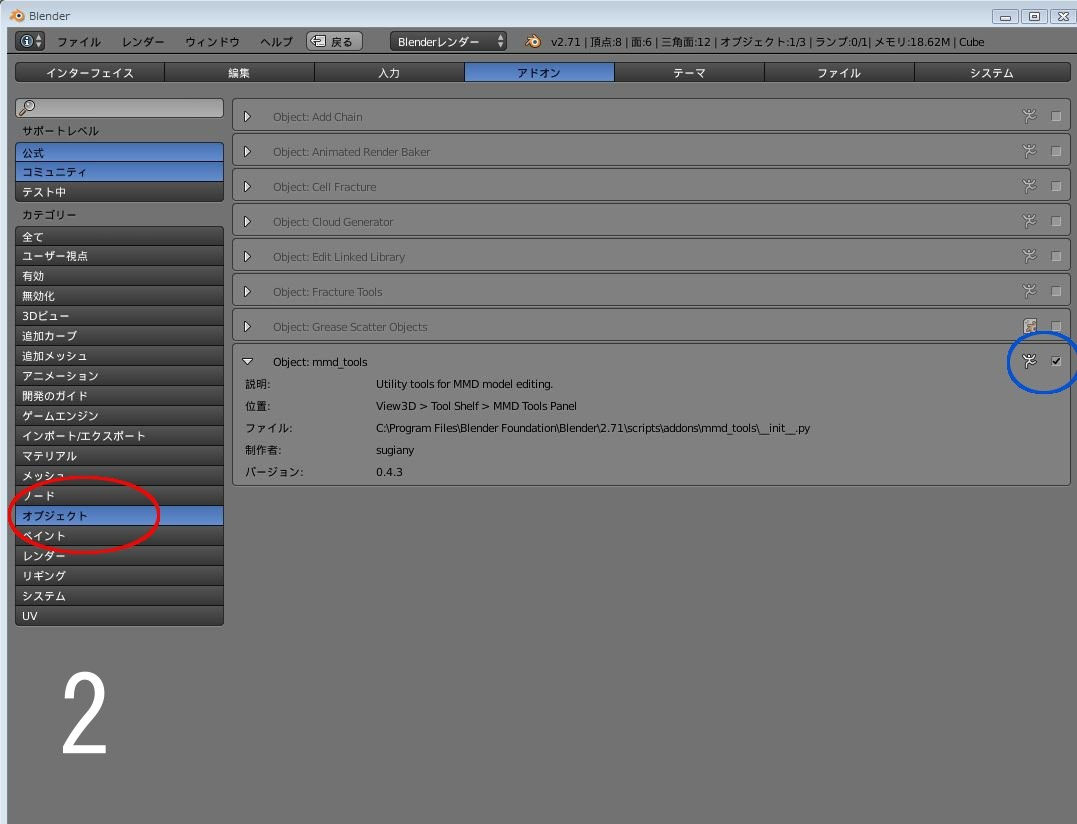The height and width of the screenshot is (824, 1077).
Task: Select the 追加メッシュ category
Action: [120, 356]
